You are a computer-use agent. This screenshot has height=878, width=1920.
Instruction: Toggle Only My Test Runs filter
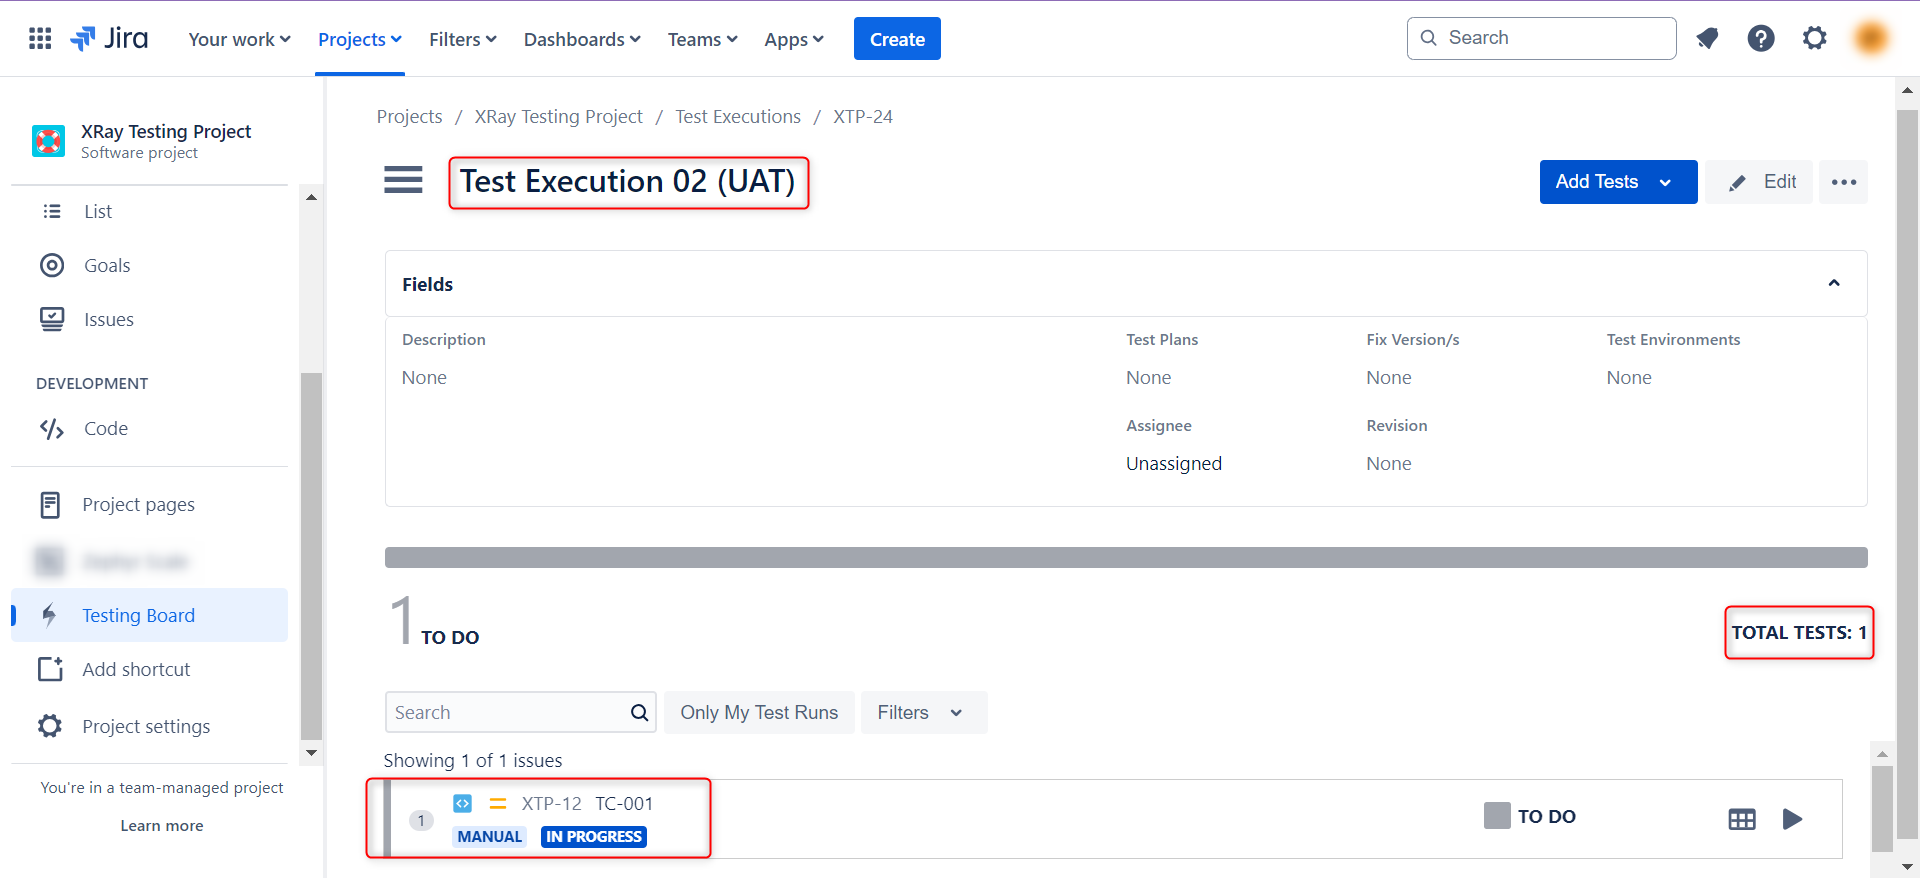759,713
